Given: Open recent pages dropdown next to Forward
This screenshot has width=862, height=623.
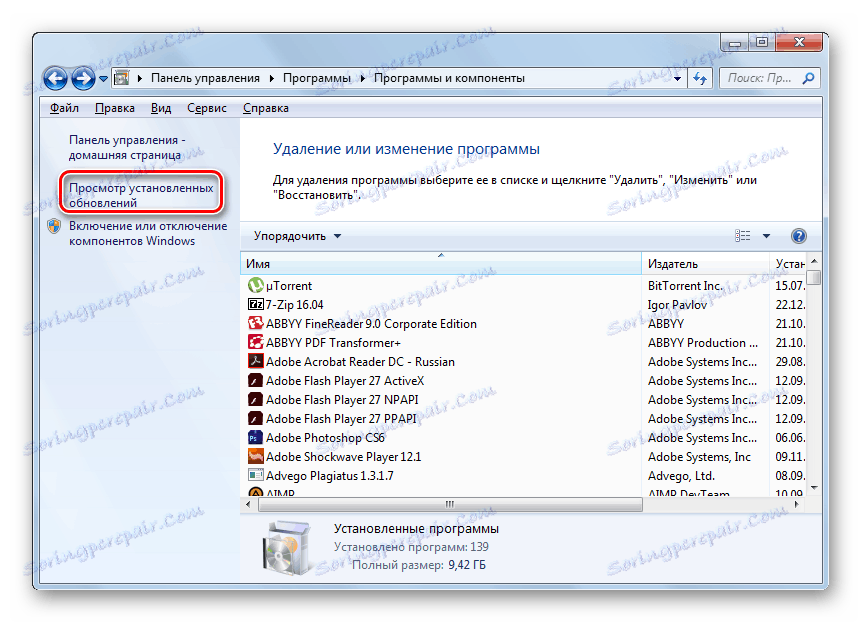Looking at the screenshot, I should click(x=103, y=79).
